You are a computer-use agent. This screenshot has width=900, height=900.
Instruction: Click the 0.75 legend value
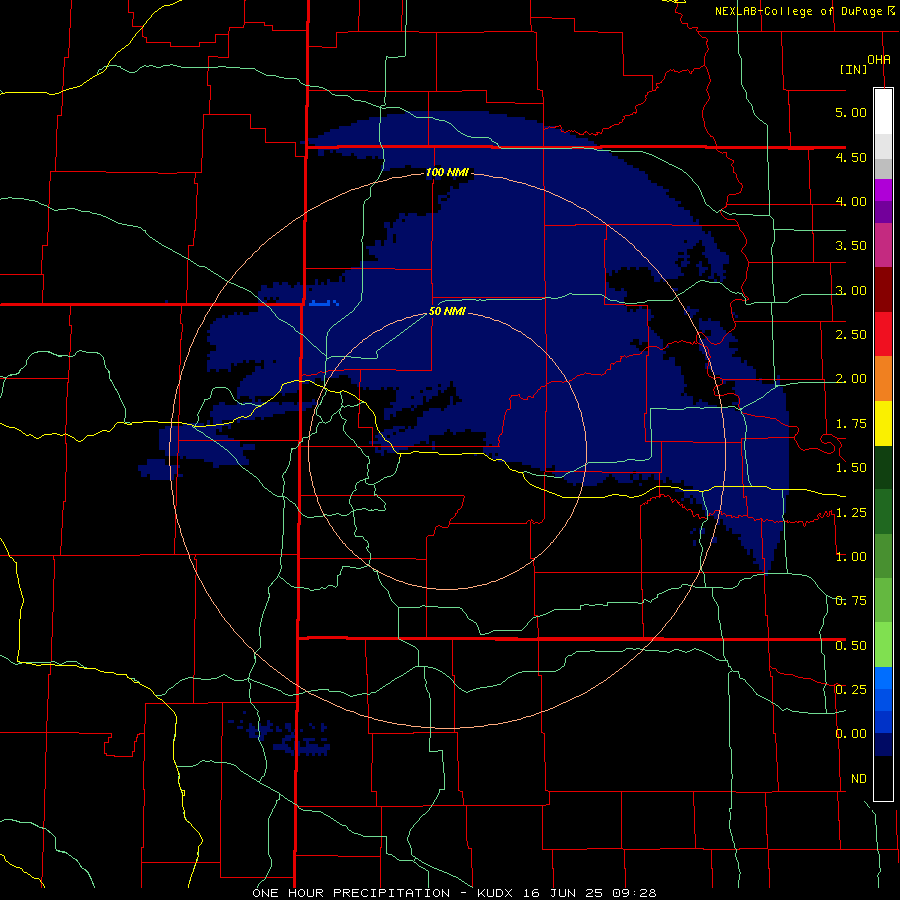tap(851, 601)
